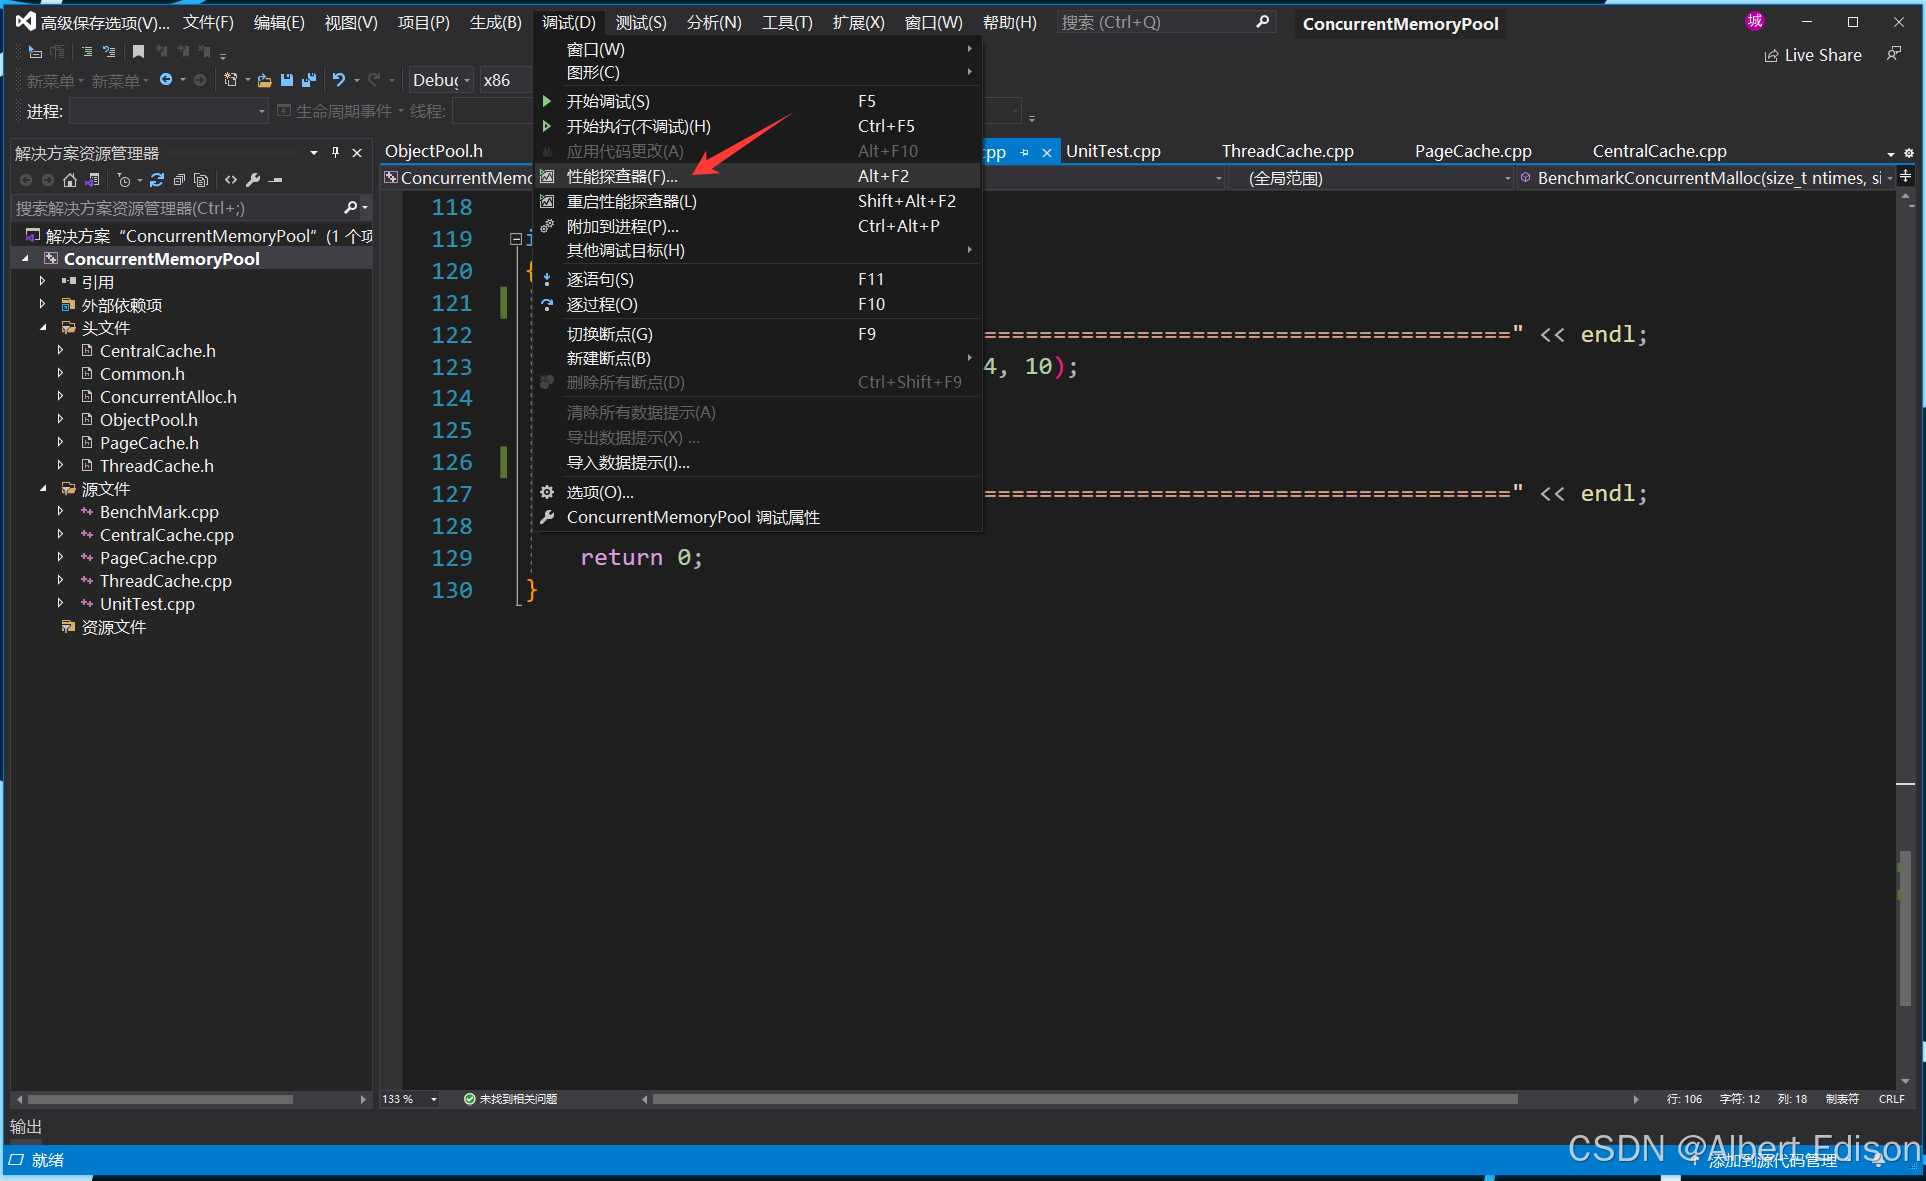Click the Save All toolbar icon
The height and width of the screenshot is (1181, 1926).
(x=309, y=80)
